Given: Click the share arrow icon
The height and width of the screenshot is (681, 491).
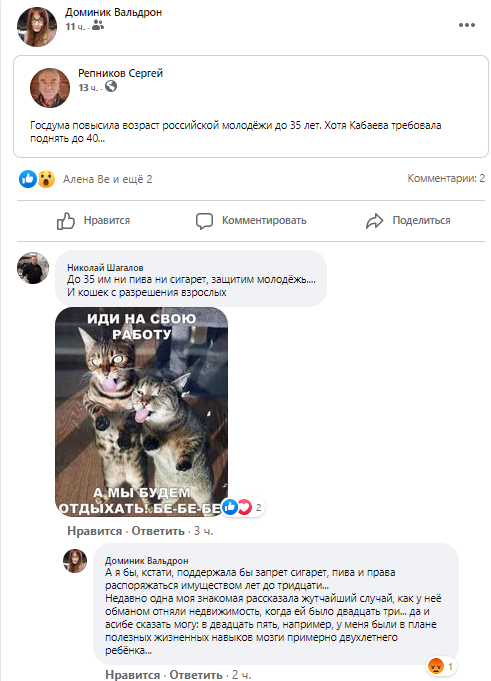Looking at the screenshot, I should click(374, 221).
